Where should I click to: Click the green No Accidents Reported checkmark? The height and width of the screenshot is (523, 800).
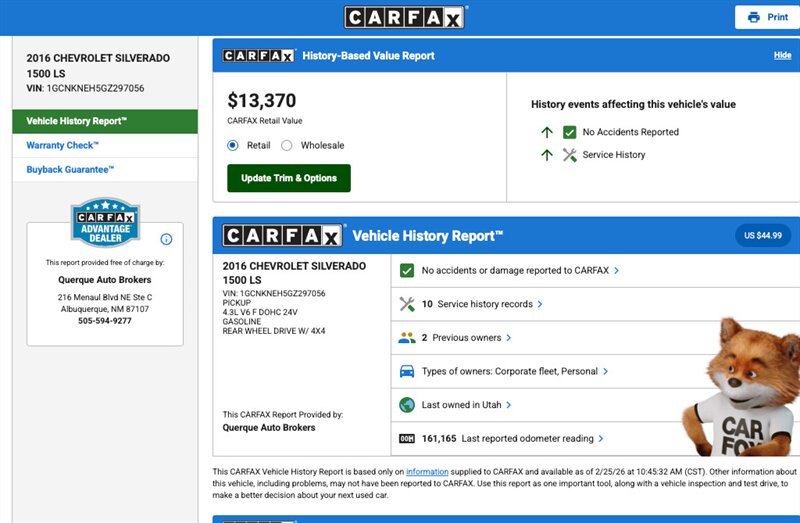click(570, 132)
